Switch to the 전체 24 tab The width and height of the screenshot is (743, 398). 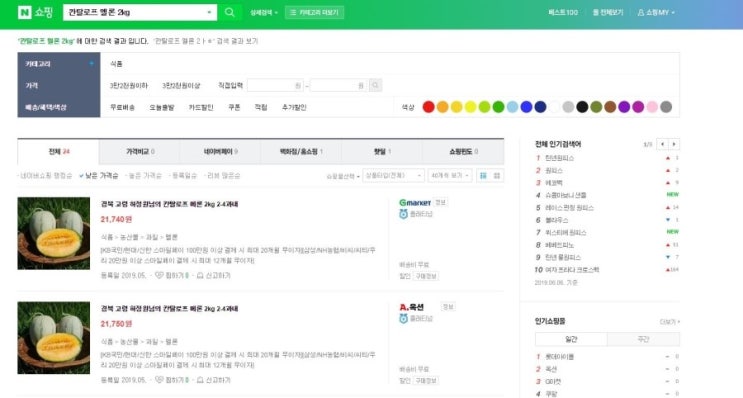point(58,152)
